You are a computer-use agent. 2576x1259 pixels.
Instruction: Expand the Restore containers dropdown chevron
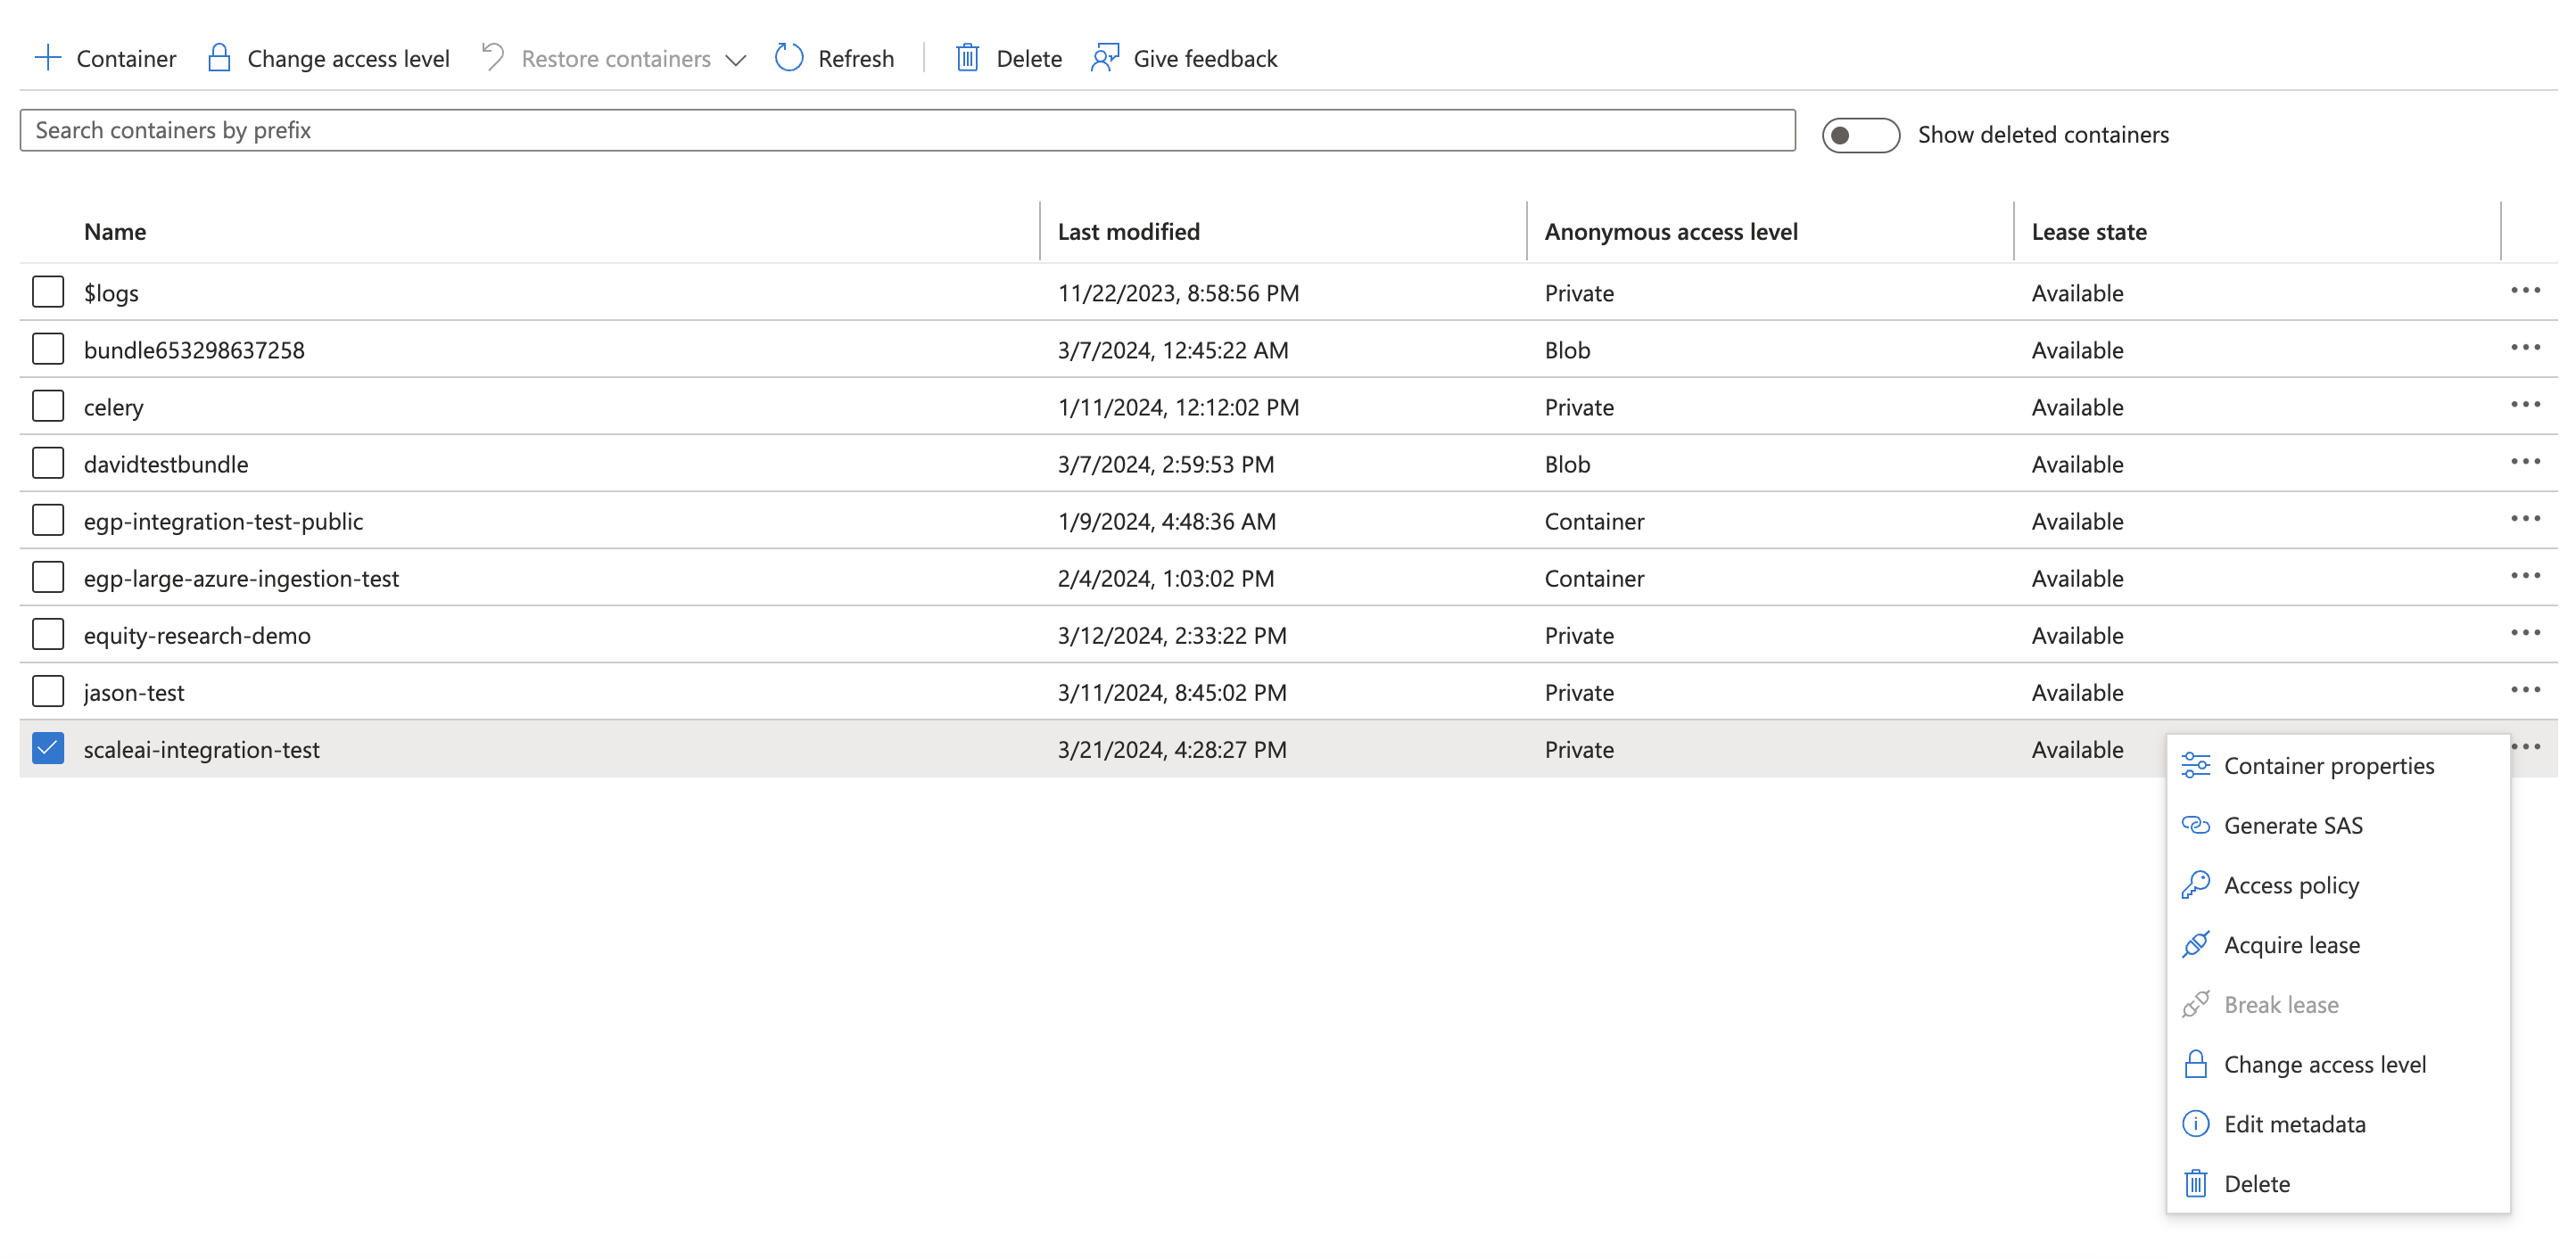[x=735, y=60]
